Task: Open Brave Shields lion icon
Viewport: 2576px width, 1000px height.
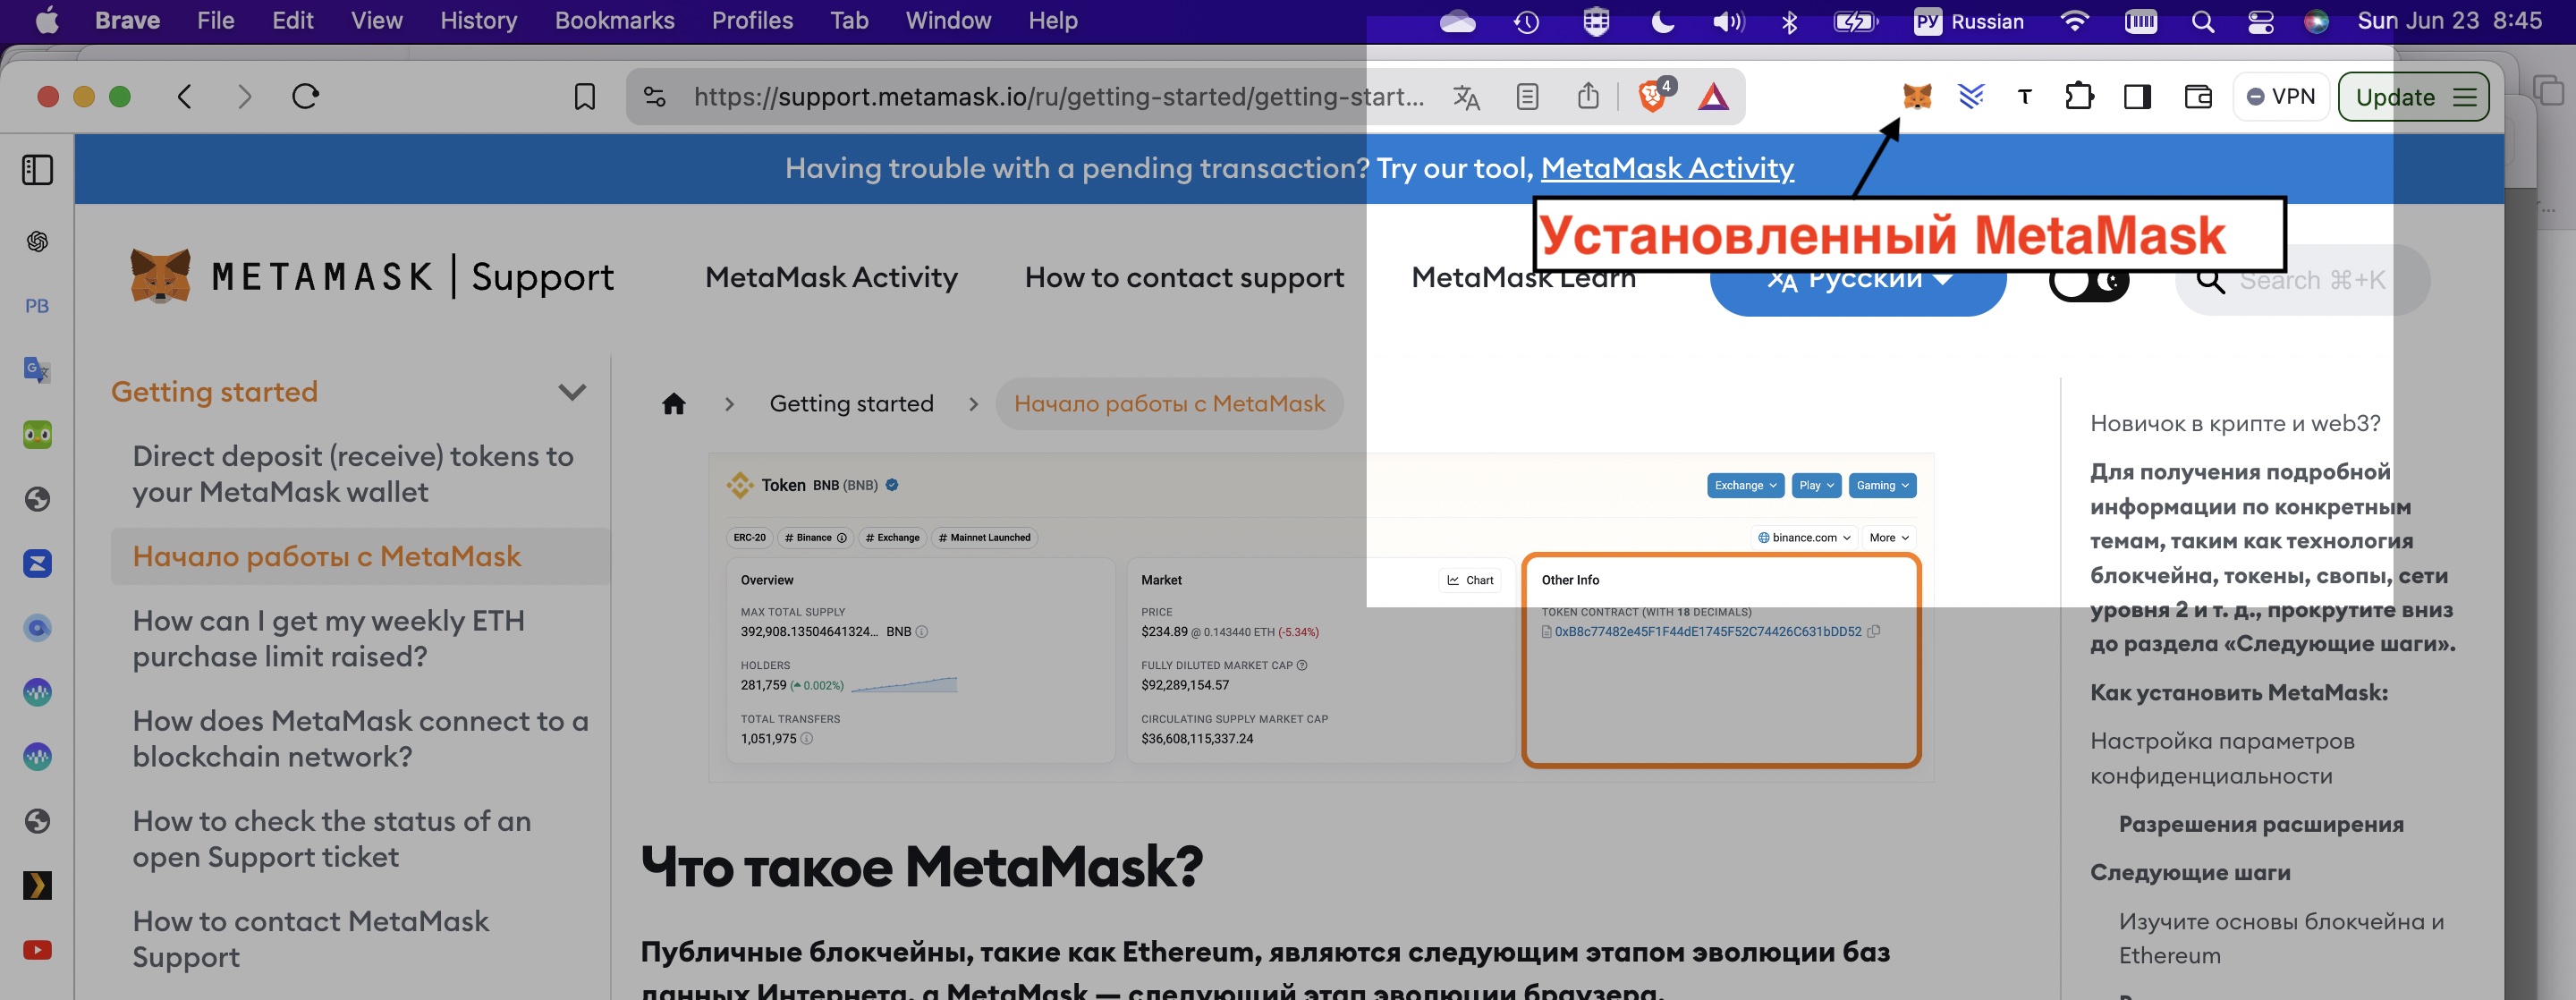Action: [x=1652, y=96]
